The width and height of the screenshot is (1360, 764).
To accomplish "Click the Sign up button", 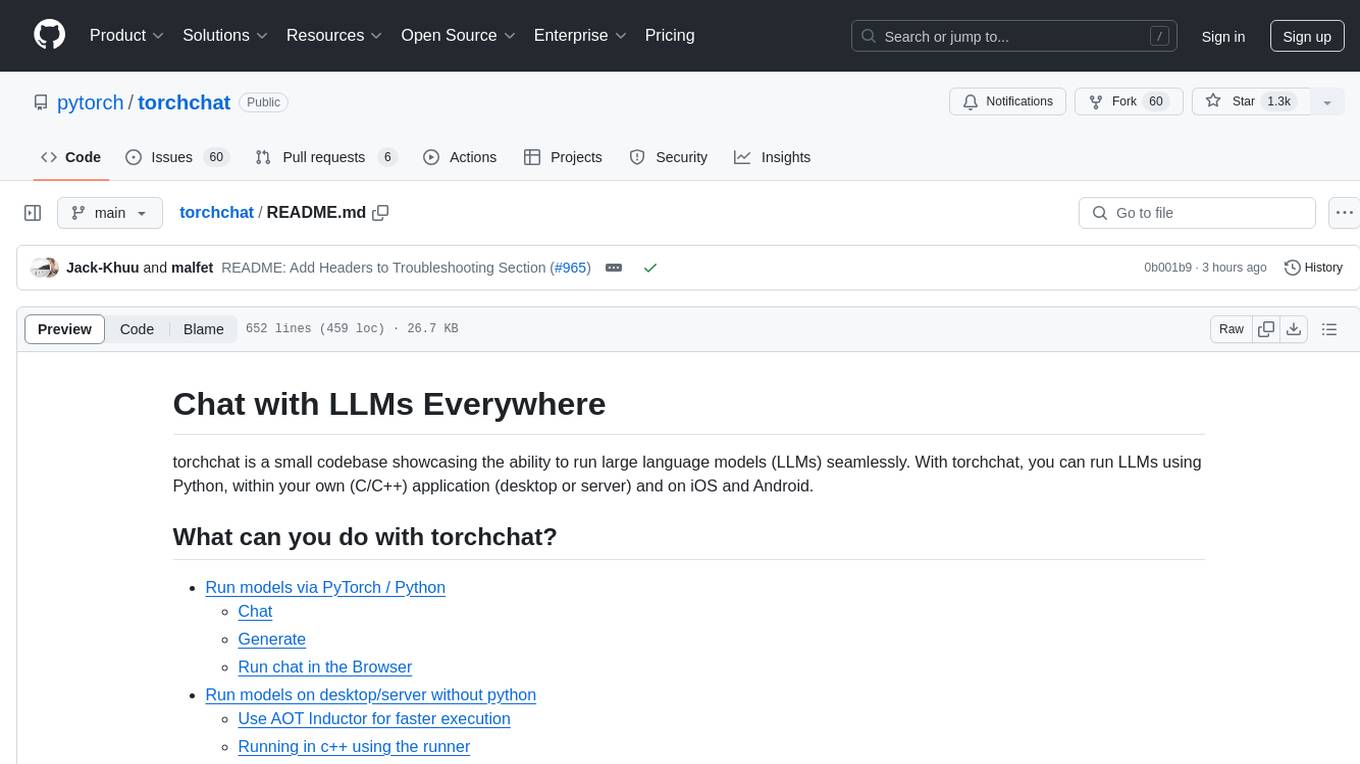I will [1307, 36].
